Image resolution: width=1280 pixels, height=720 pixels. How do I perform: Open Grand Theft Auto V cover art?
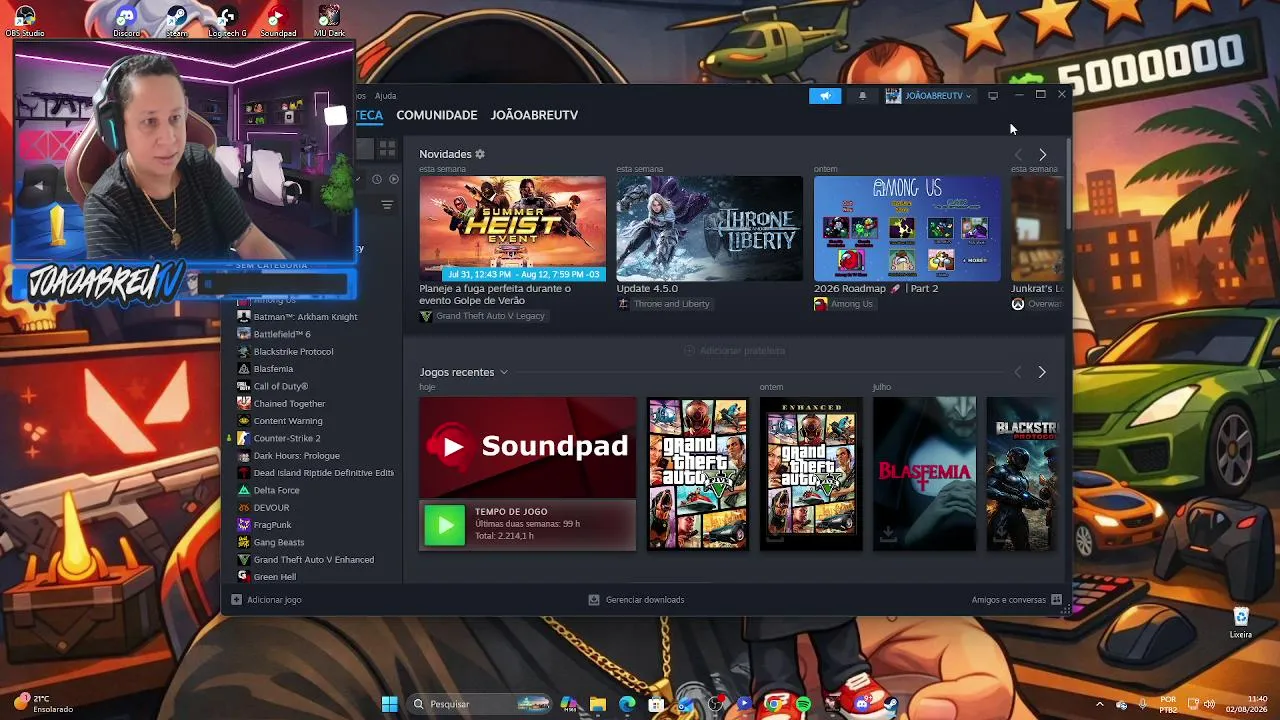[698, 474]
